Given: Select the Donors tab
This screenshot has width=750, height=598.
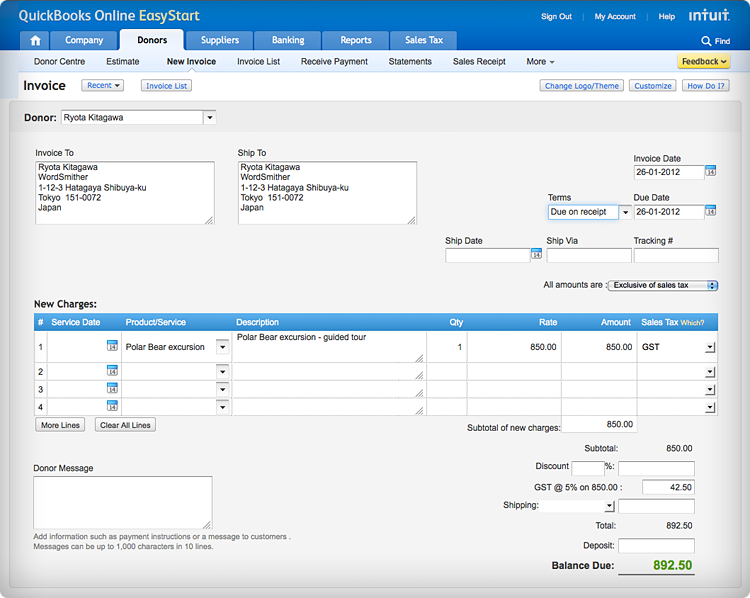Looking at the screenshot, I should [x=152, y=40].
